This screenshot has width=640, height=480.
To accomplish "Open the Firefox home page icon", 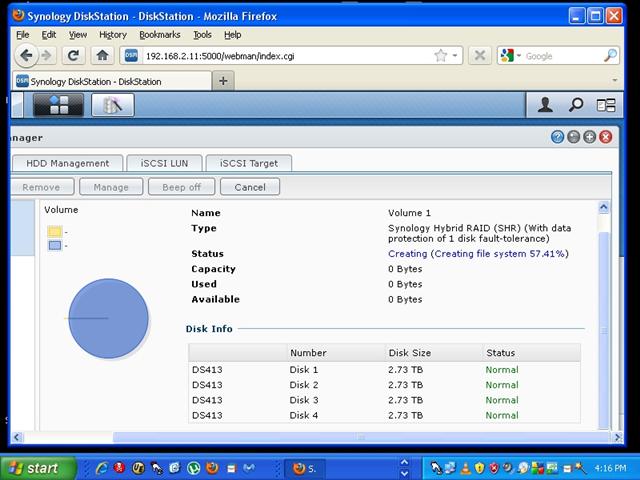I will [x=102, y=55].
